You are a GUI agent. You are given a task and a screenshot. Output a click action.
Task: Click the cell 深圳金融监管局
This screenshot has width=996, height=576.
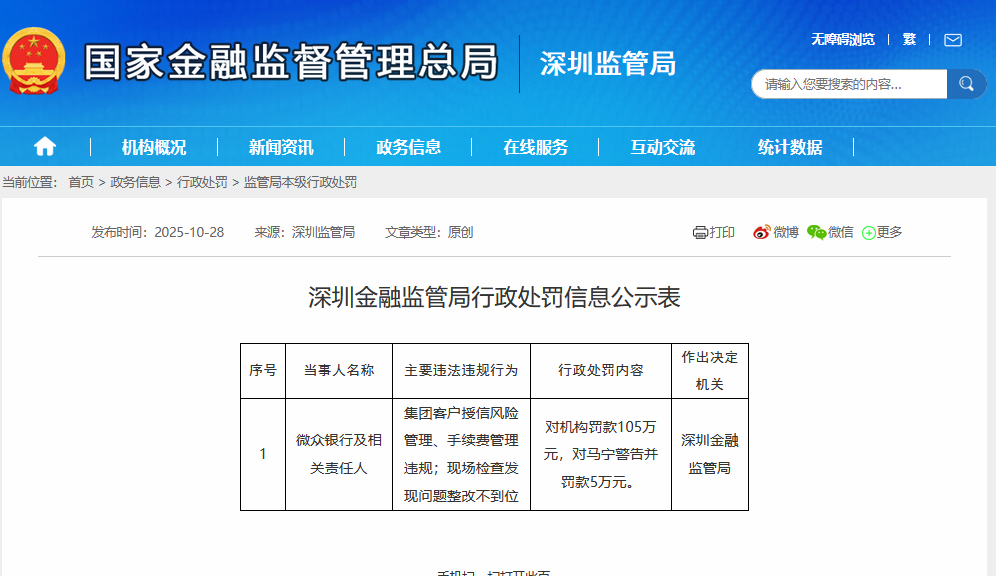(710, 454)
